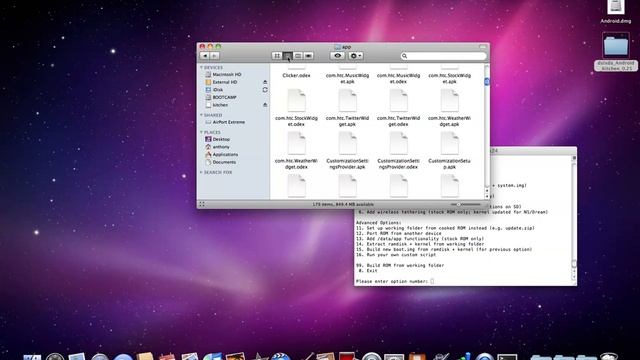Collapse the PLACES sidebar section

[x=202, y=132]
